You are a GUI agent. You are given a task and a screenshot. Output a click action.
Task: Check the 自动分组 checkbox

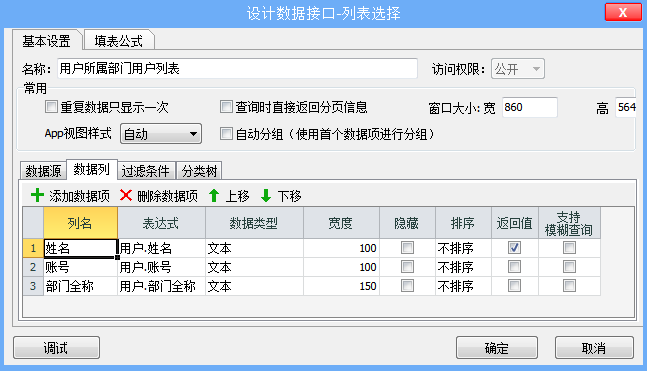(x=226, y=134)
